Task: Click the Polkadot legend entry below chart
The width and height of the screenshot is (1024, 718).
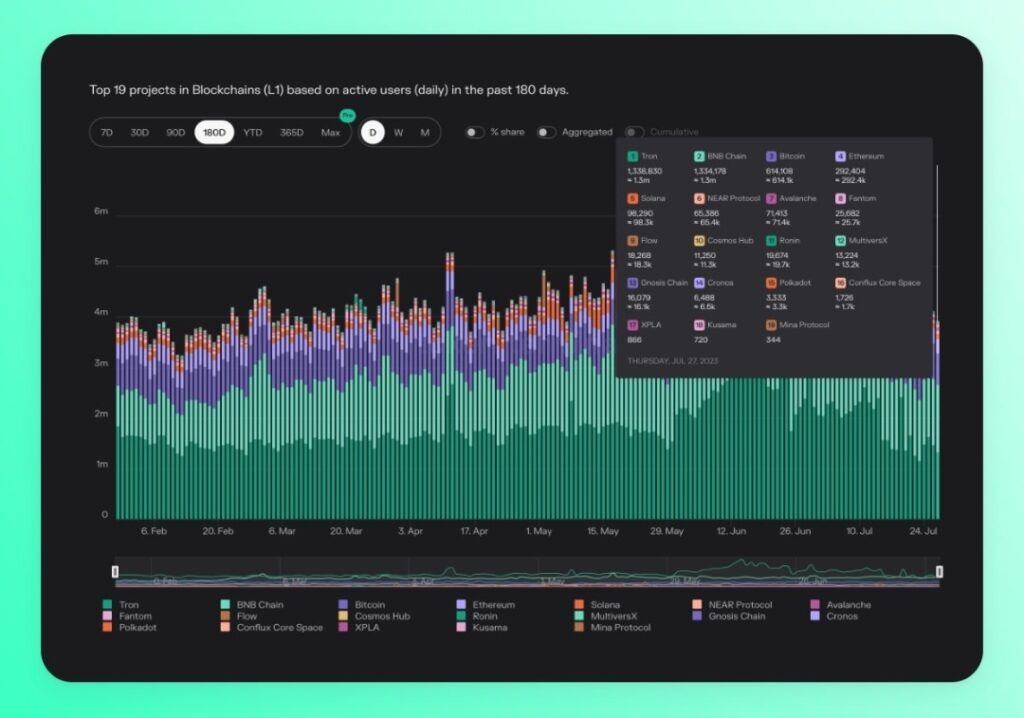Action: 129,627
